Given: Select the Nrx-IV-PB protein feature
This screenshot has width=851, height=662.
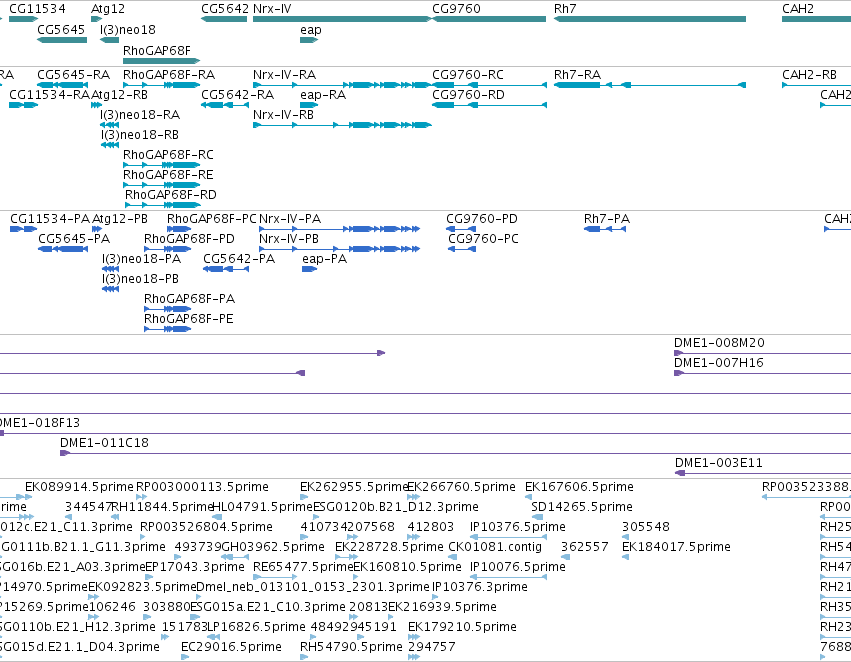Looking at the screenshot, I should (x=340, y=249).
